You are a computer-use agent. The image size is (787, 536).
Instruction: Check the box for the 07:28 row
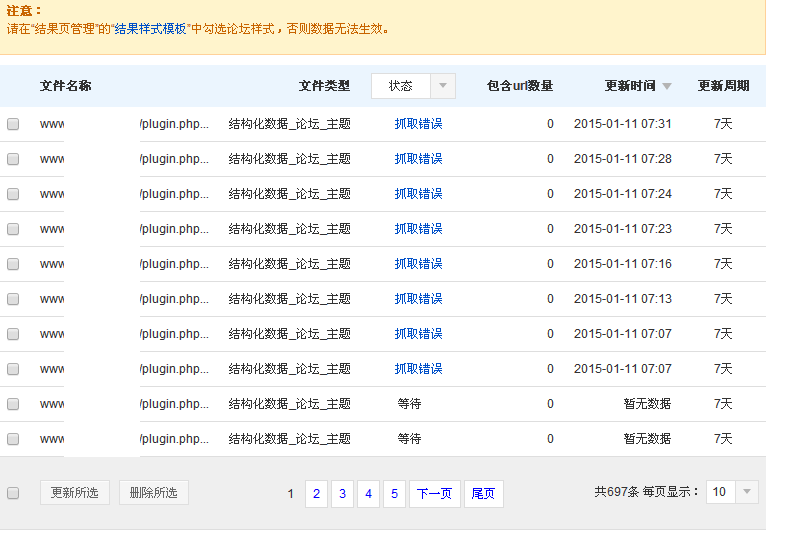(x=13, y=159)
